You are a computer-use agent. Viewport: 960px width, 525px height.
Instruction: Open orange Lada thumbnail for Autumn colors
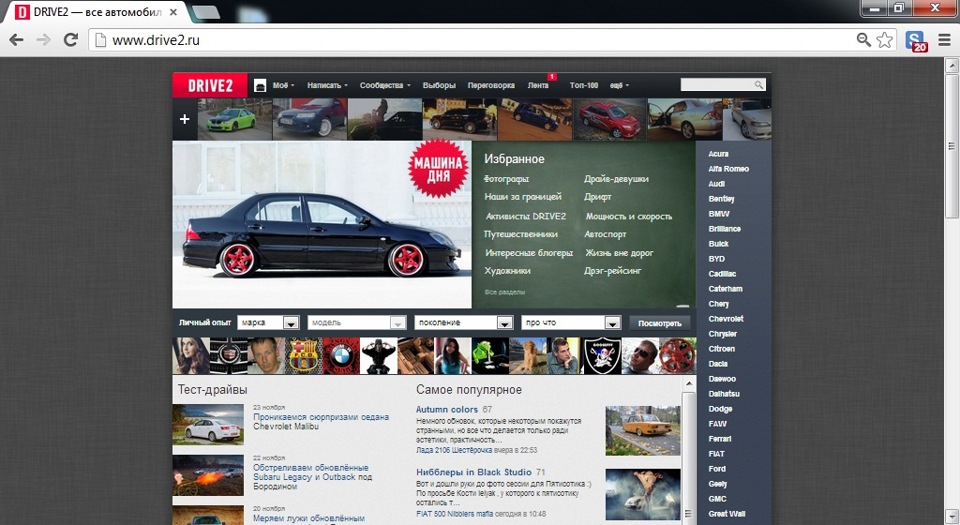(x=643, y=430)
